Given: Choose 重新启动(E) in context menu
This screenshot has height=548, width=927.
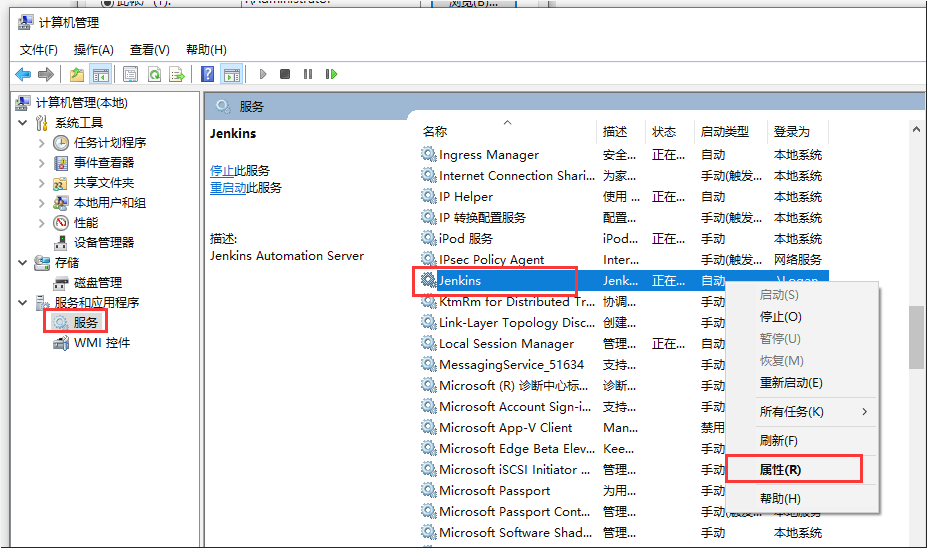Looking at the screenshot, I should (790, 383).
